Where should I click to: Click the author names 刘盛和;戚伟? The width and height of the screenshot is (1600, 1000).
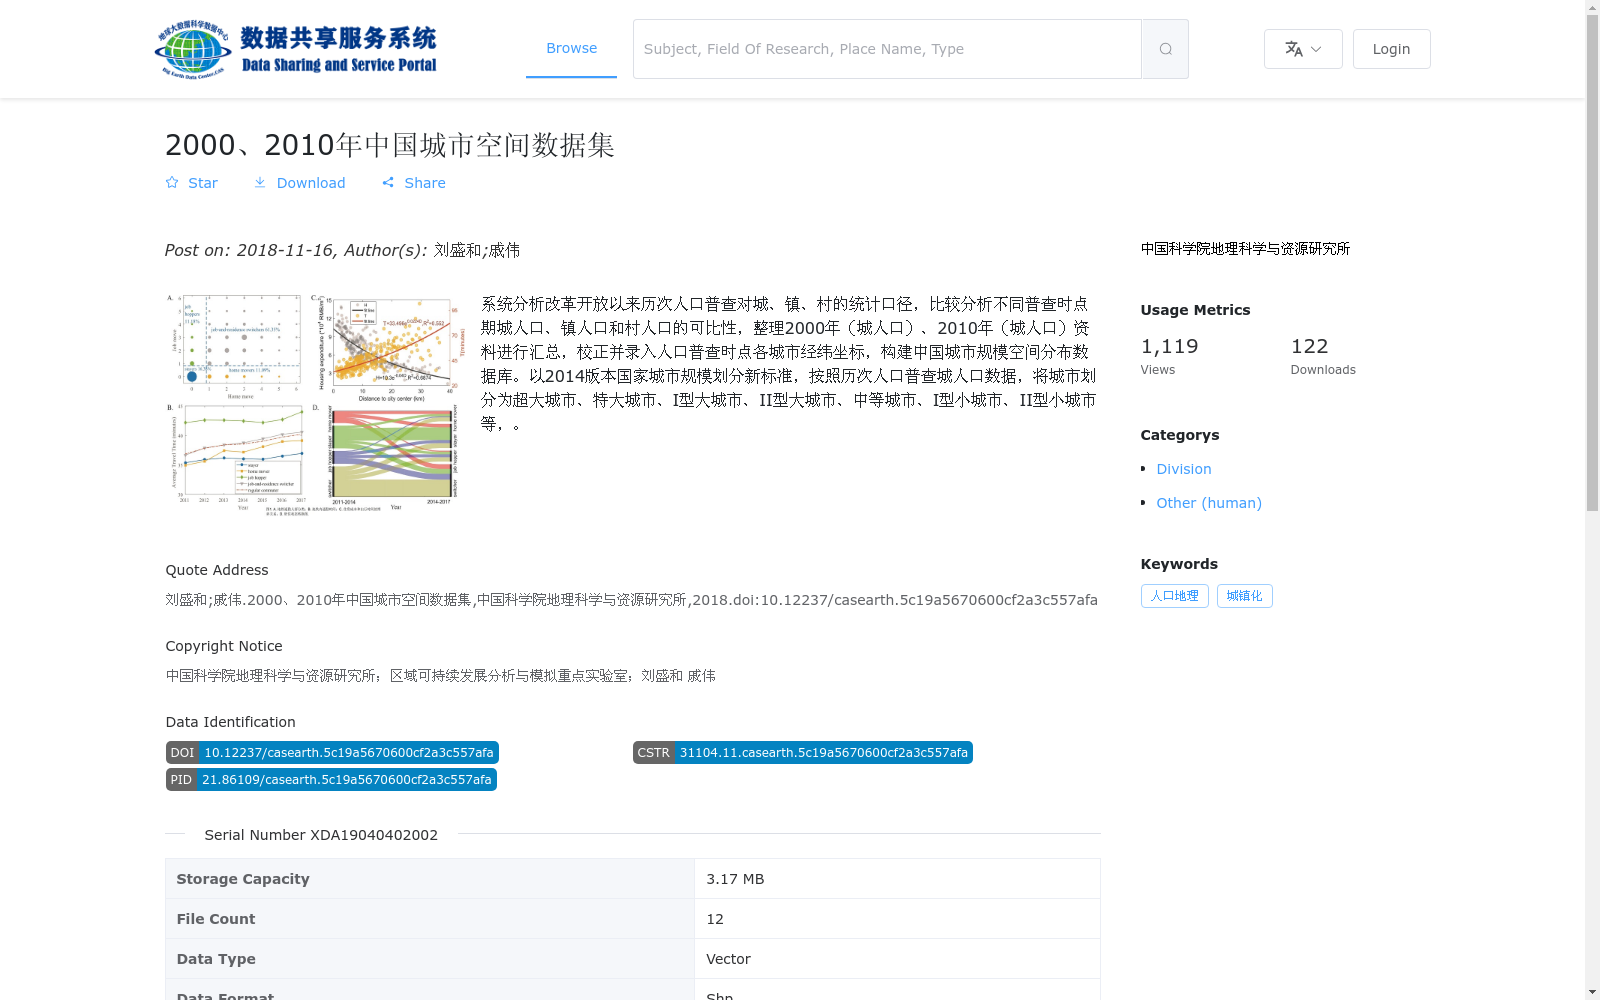click(477, 250)
